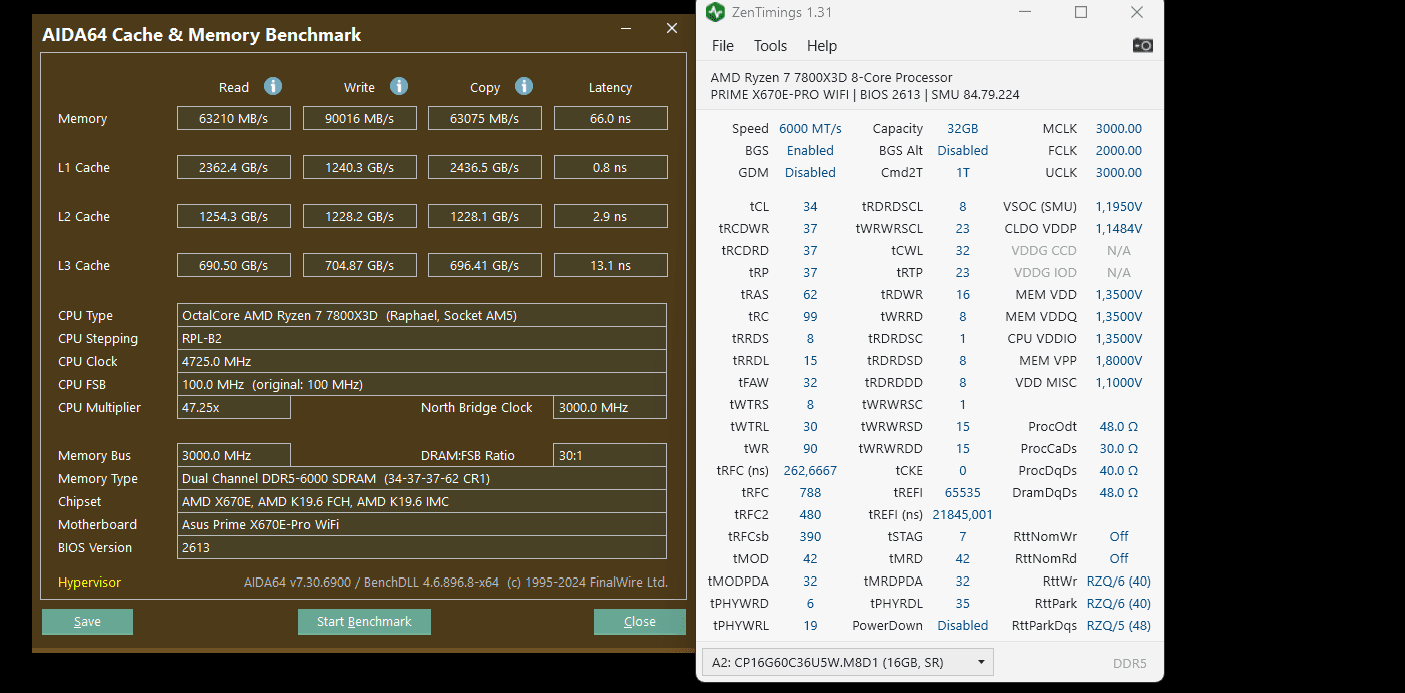Click DRAM:FSB Ratio value 30:1
This screenshot has height=693, width=1405.
(x=610, y=455)
